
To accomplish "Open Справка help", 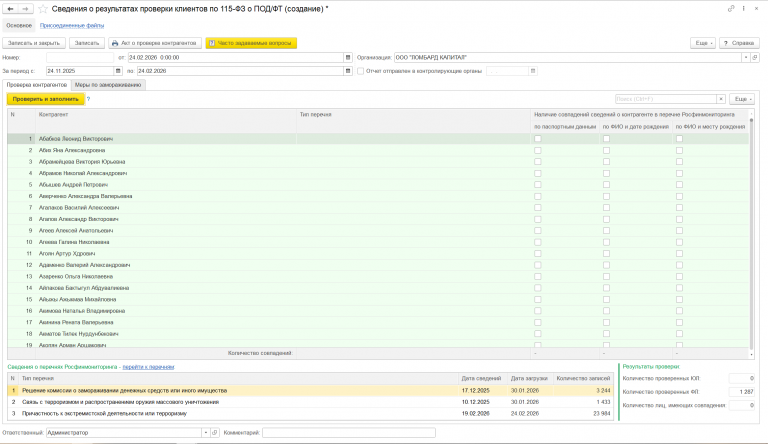I will pyautogui.click(x=739, y=43).
